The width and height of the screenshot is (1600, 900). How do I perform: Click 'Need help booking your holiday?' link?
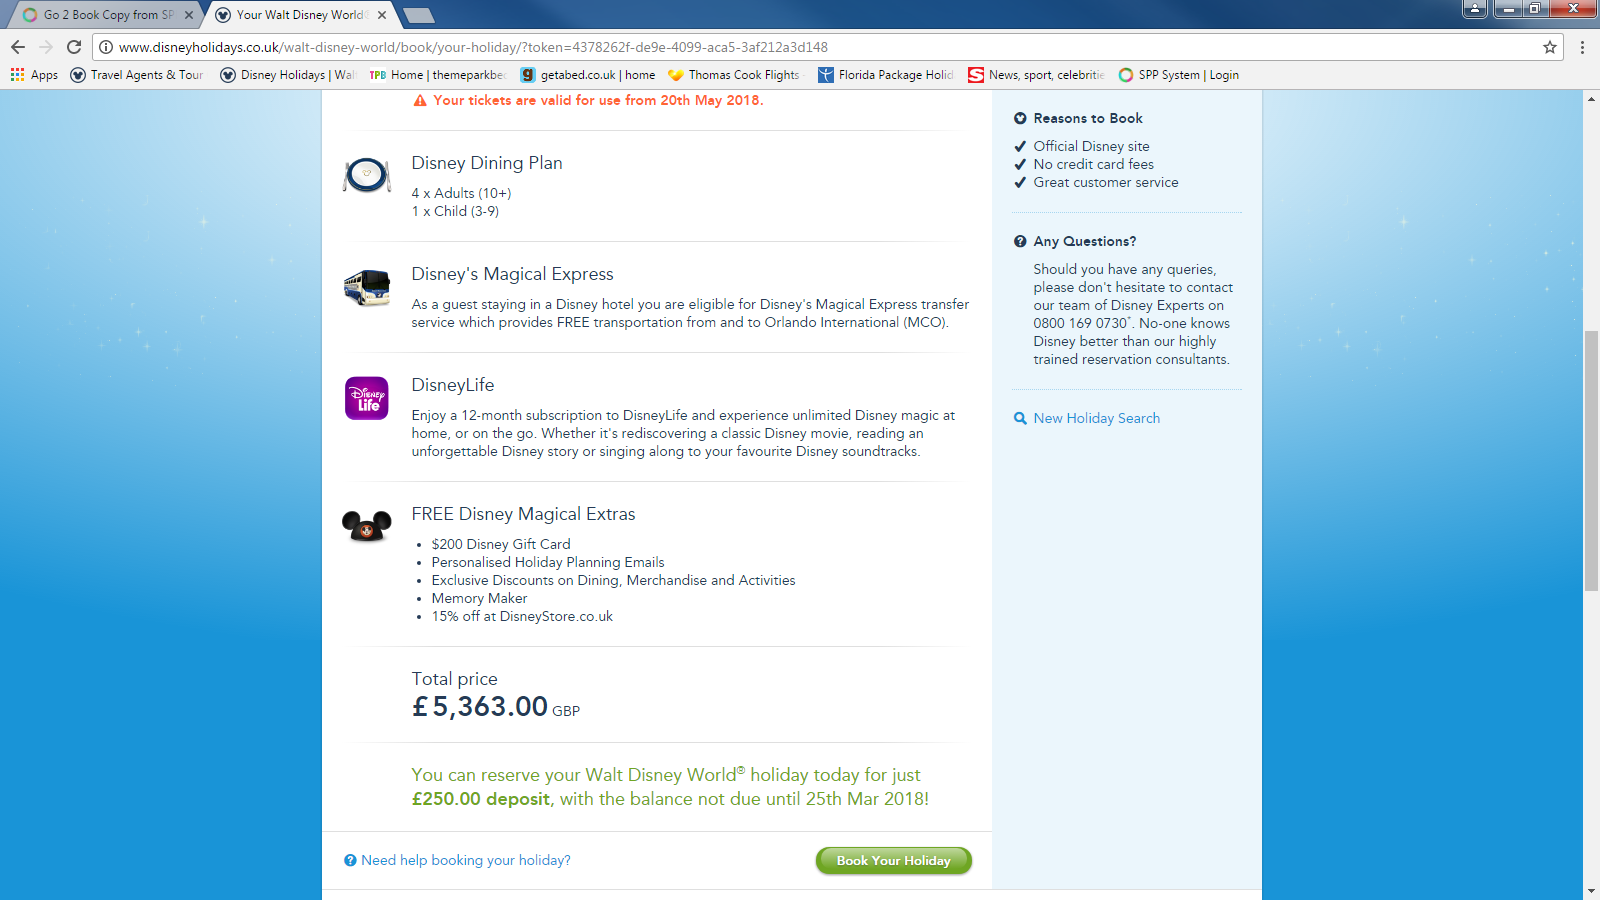point(466,860)
